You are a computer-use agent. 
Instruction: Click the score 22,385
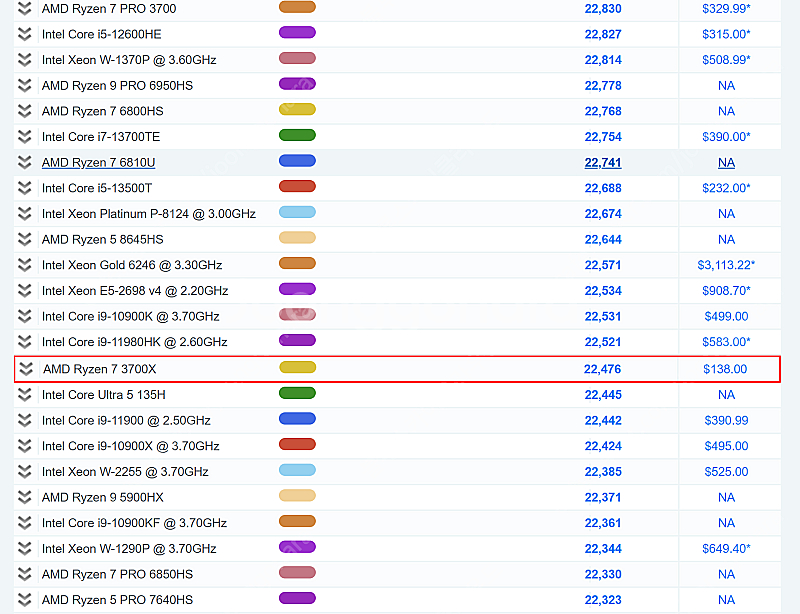point(603,472)
